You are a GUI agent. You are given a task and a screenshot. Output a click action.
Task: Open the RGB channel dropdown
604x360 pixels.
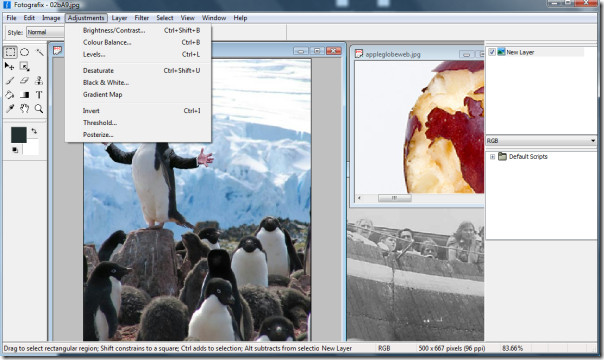[x=541, y=141]
